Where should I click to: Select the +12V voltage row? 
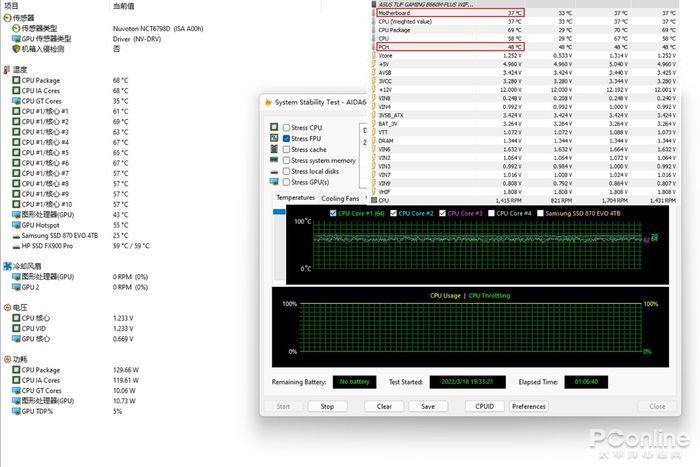coord(525,90)
